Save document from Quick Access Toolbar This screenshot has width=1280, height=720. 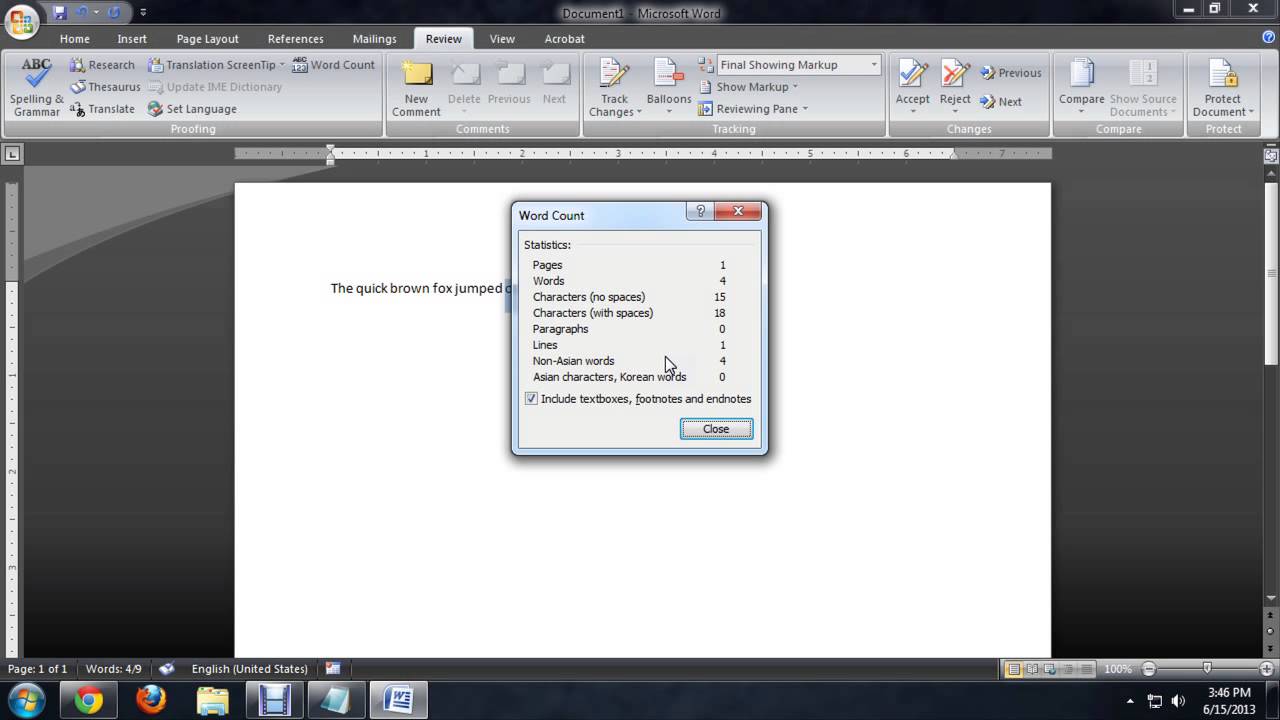[x=60, y=13]
